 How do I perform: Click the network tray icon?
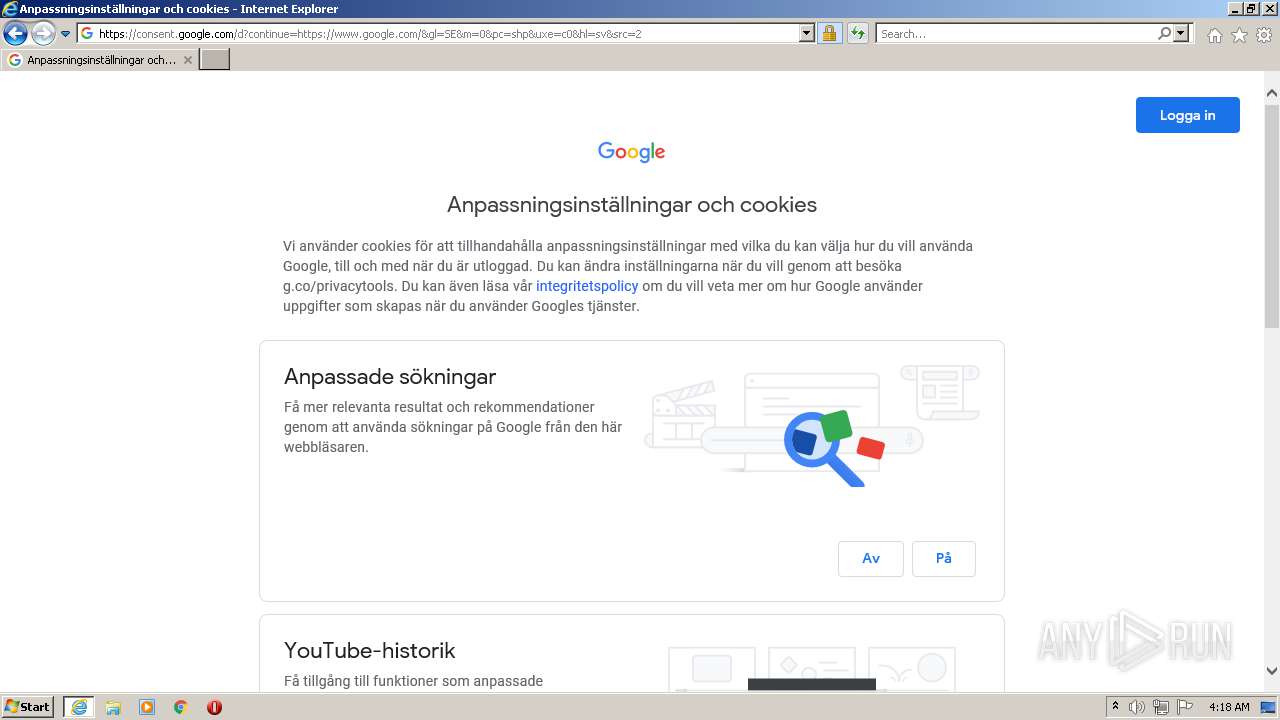(1161, 707)
